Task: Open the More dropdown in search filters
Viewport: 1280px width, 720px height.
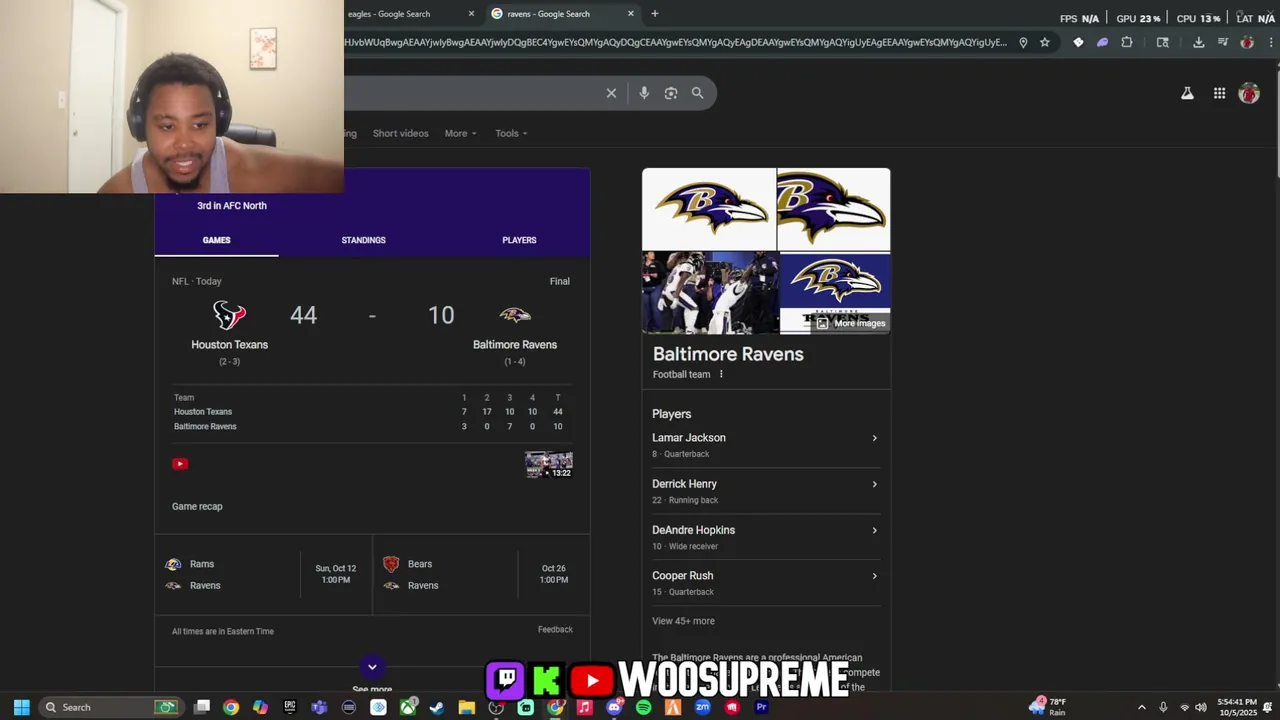Action: point(460,133)
